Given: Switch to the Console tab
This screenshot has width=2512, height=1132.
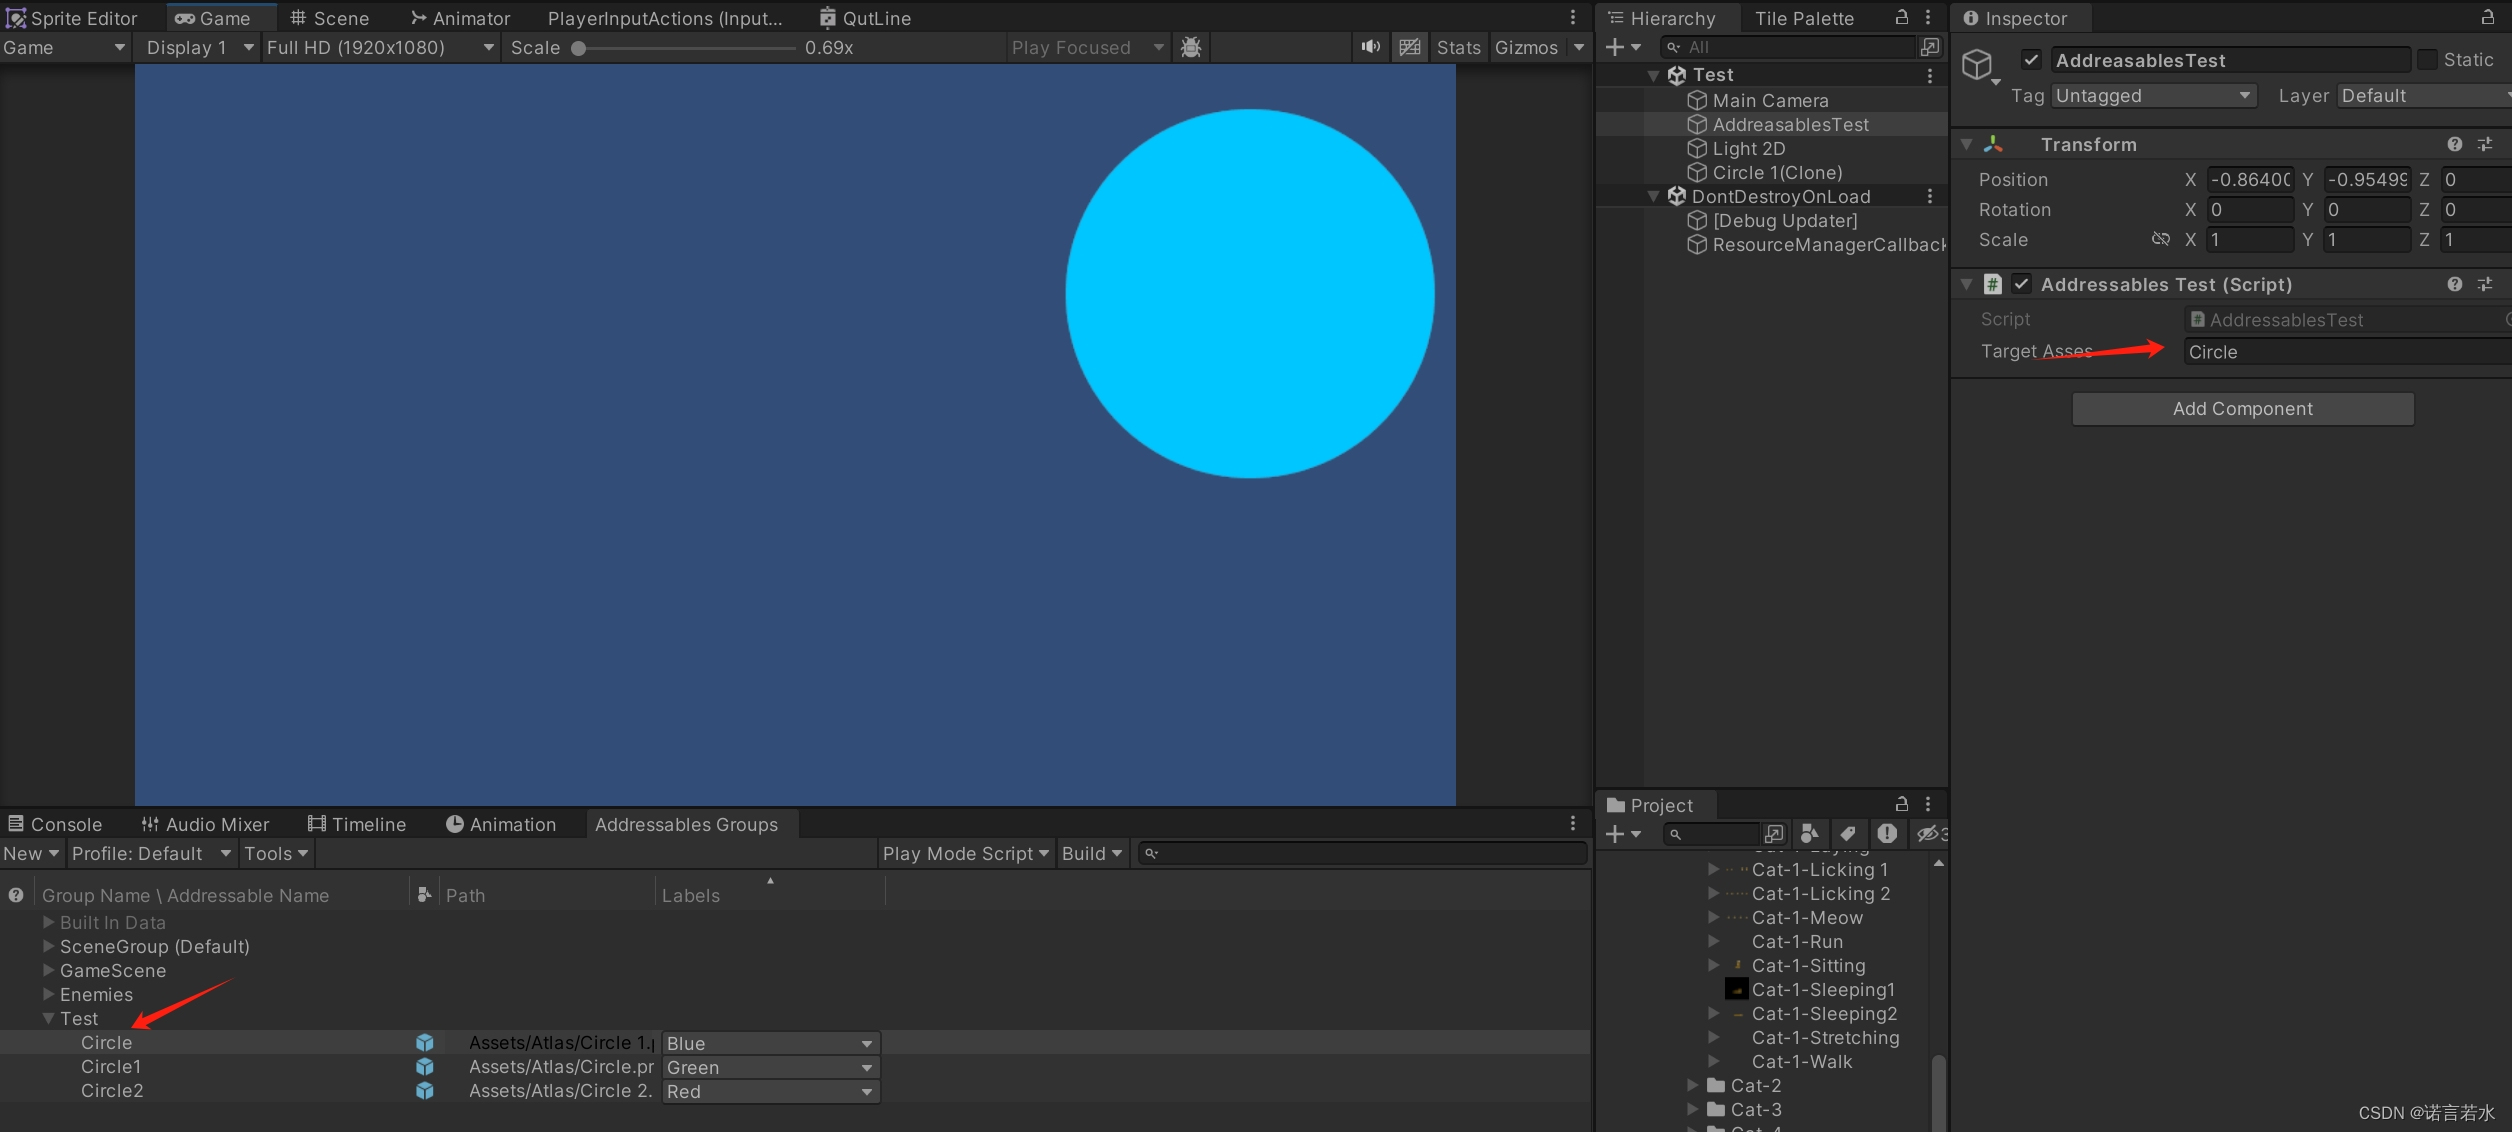Looking at the screenshot, I should point(55,824).
